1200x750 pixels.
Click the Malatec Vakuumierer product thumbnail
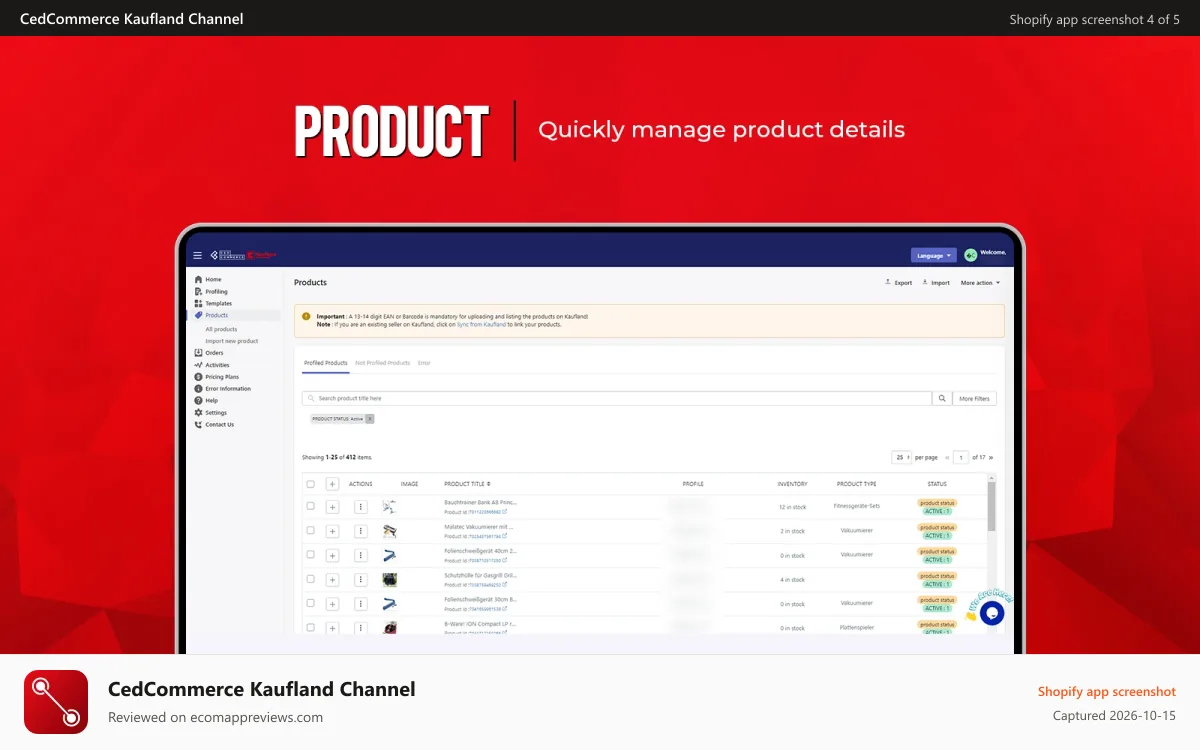(x=389, y=531)
